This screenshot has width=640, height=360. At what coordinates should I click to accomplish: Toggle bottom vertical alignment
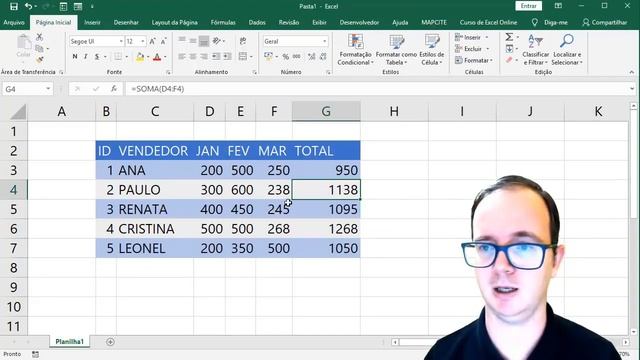click(x=204, y=40)
